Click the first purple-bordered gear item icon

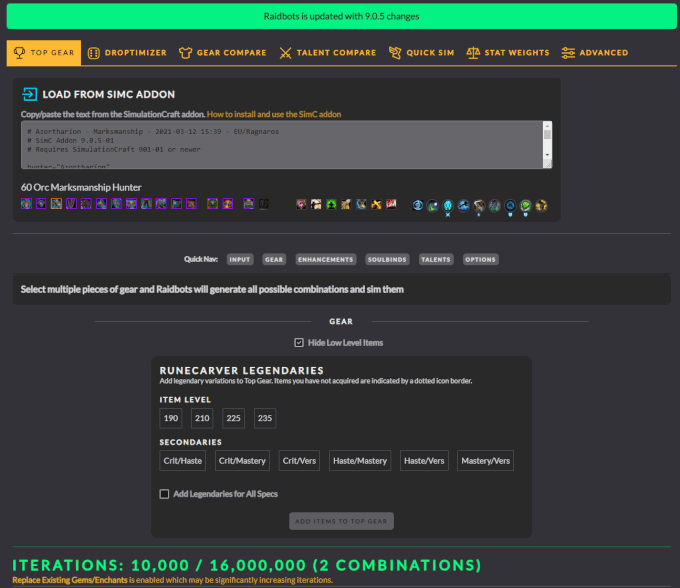tap(26, 204)
